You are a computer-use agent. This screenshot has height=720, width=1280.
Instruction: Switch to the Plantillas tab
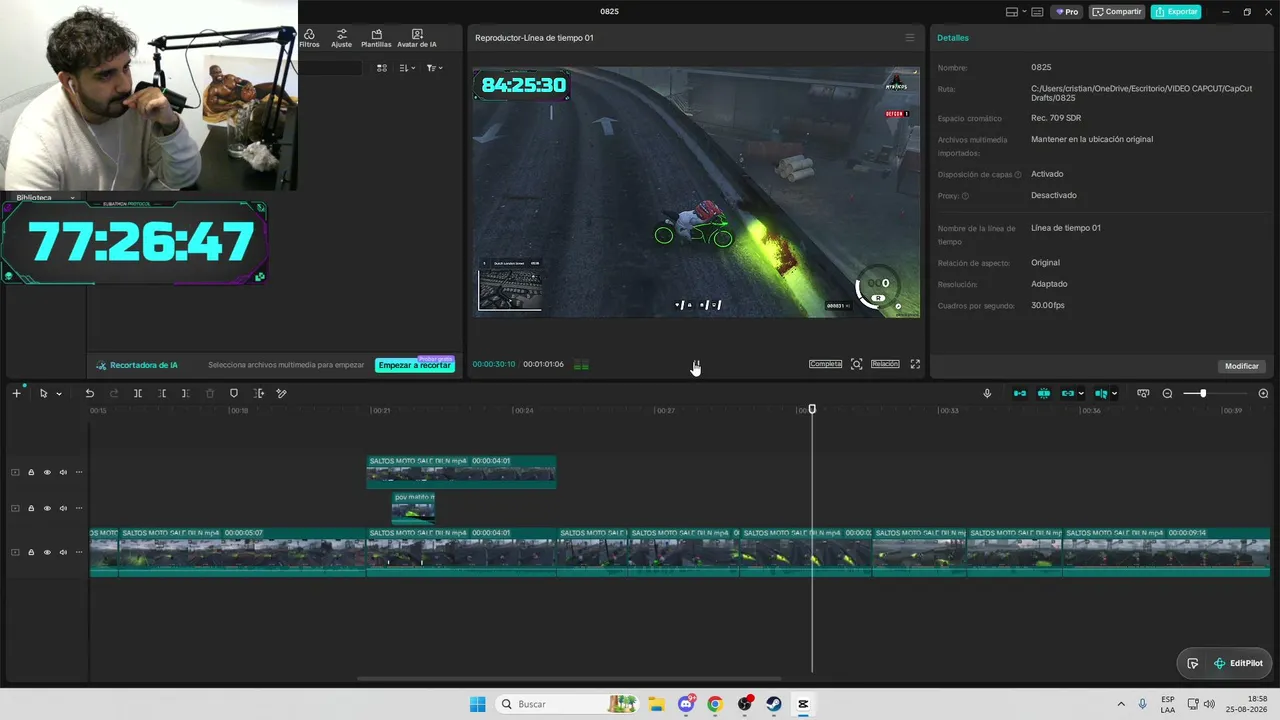click(x=376, y=38)
